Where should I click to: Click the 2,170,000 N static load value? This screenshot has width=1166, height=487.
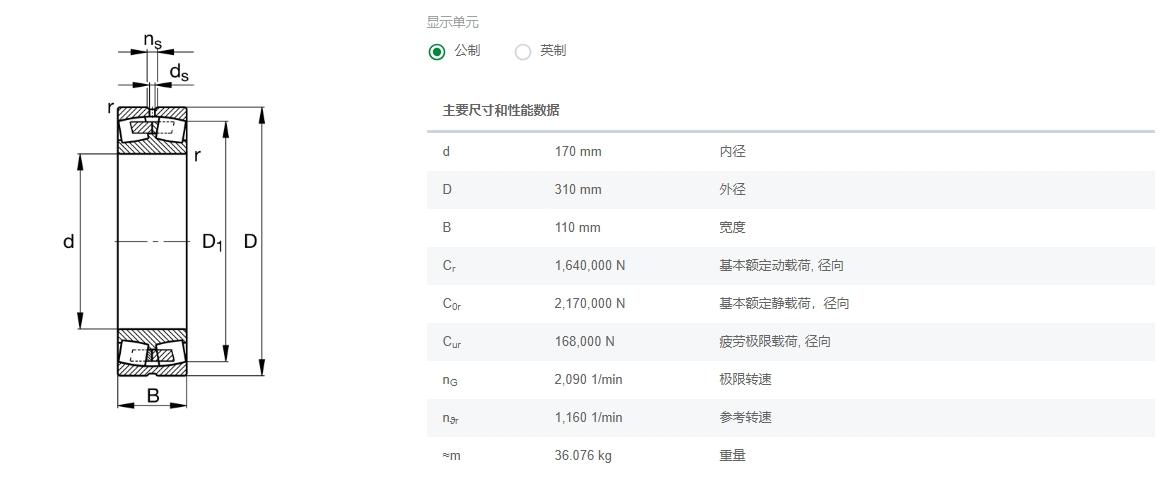(590, 303)
